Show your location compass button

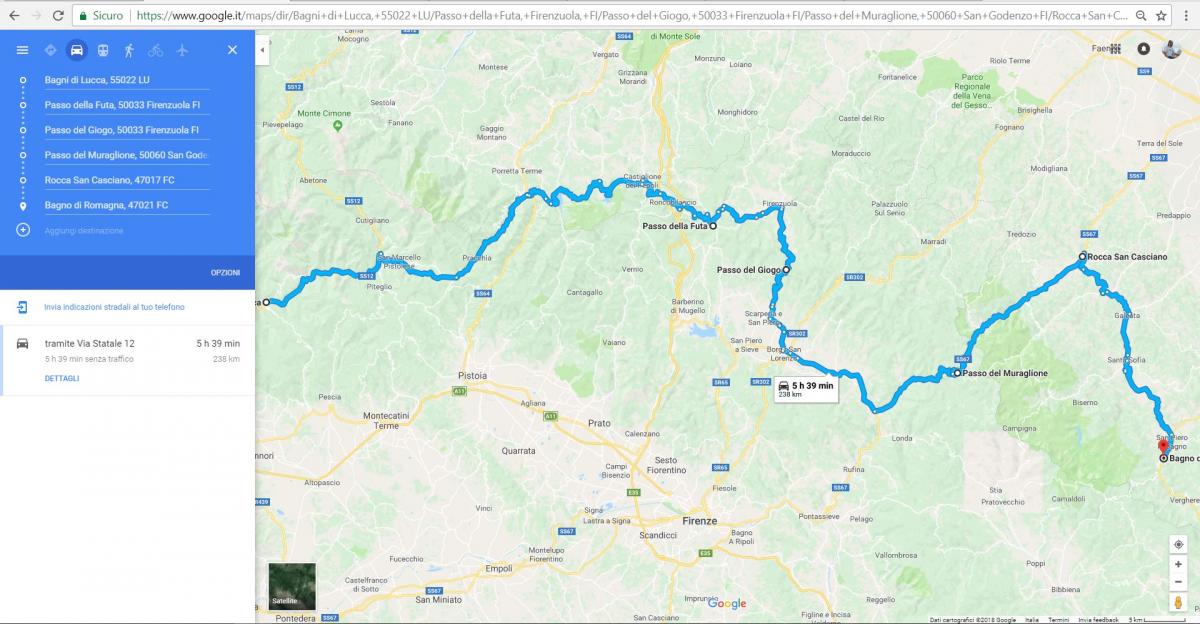point(1179,544)
